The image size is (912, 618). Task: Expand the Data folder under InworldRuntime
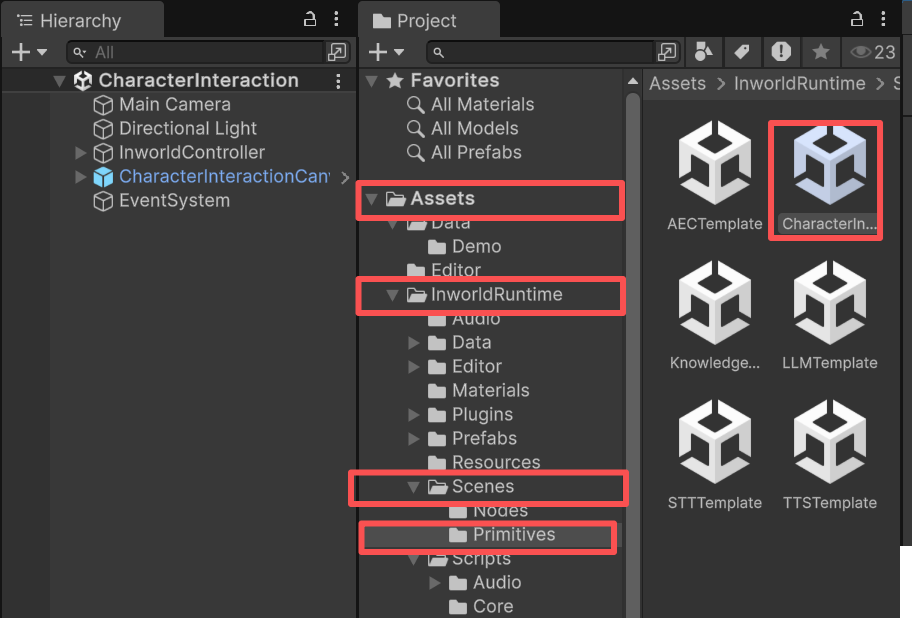pyautogui.click(x=414, y=343)
